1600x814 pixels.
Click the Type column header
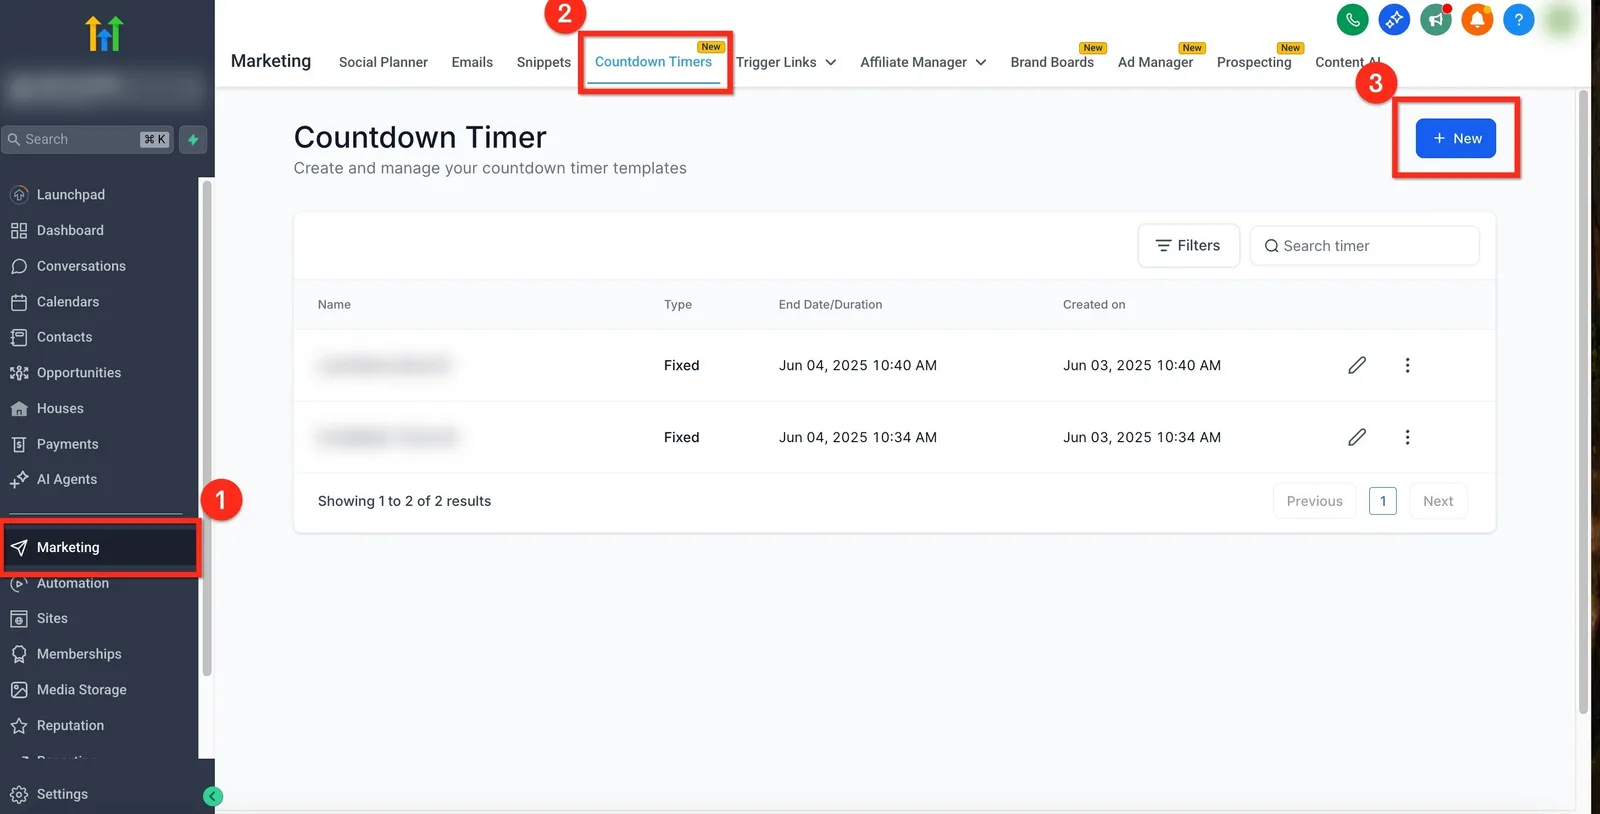click(678, 304)
